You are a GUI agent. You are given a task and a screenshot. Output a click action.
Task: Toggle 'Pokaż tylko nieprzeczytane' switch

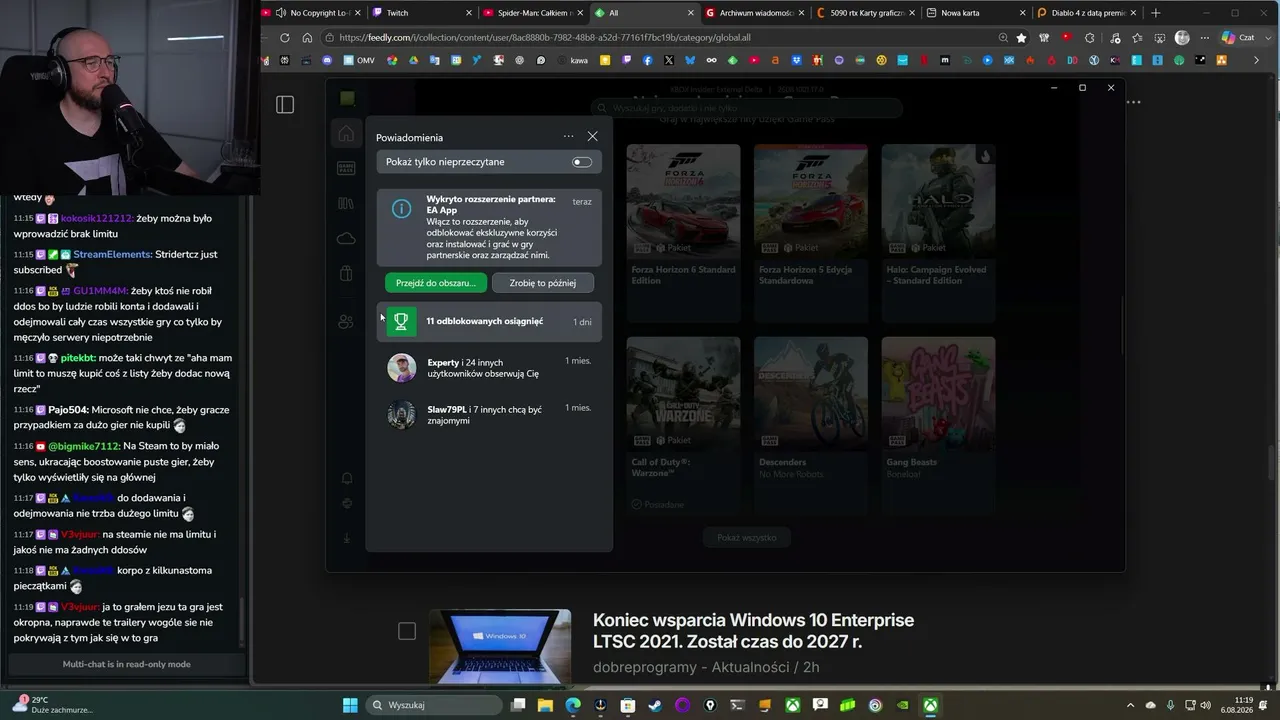tap(582, 162)
